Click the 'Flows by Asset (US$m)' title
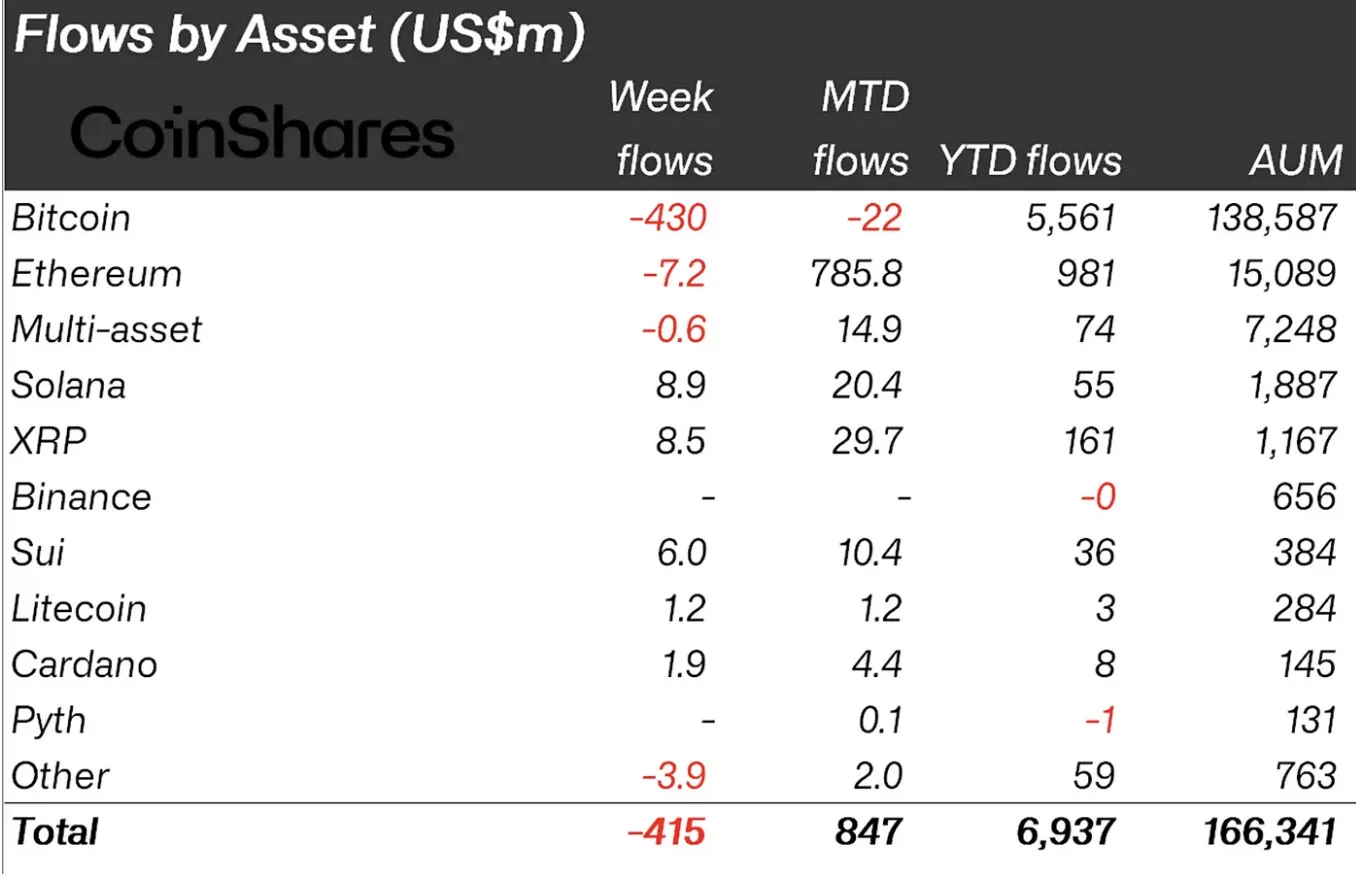The image size is (1356, 874). [298, 37]
